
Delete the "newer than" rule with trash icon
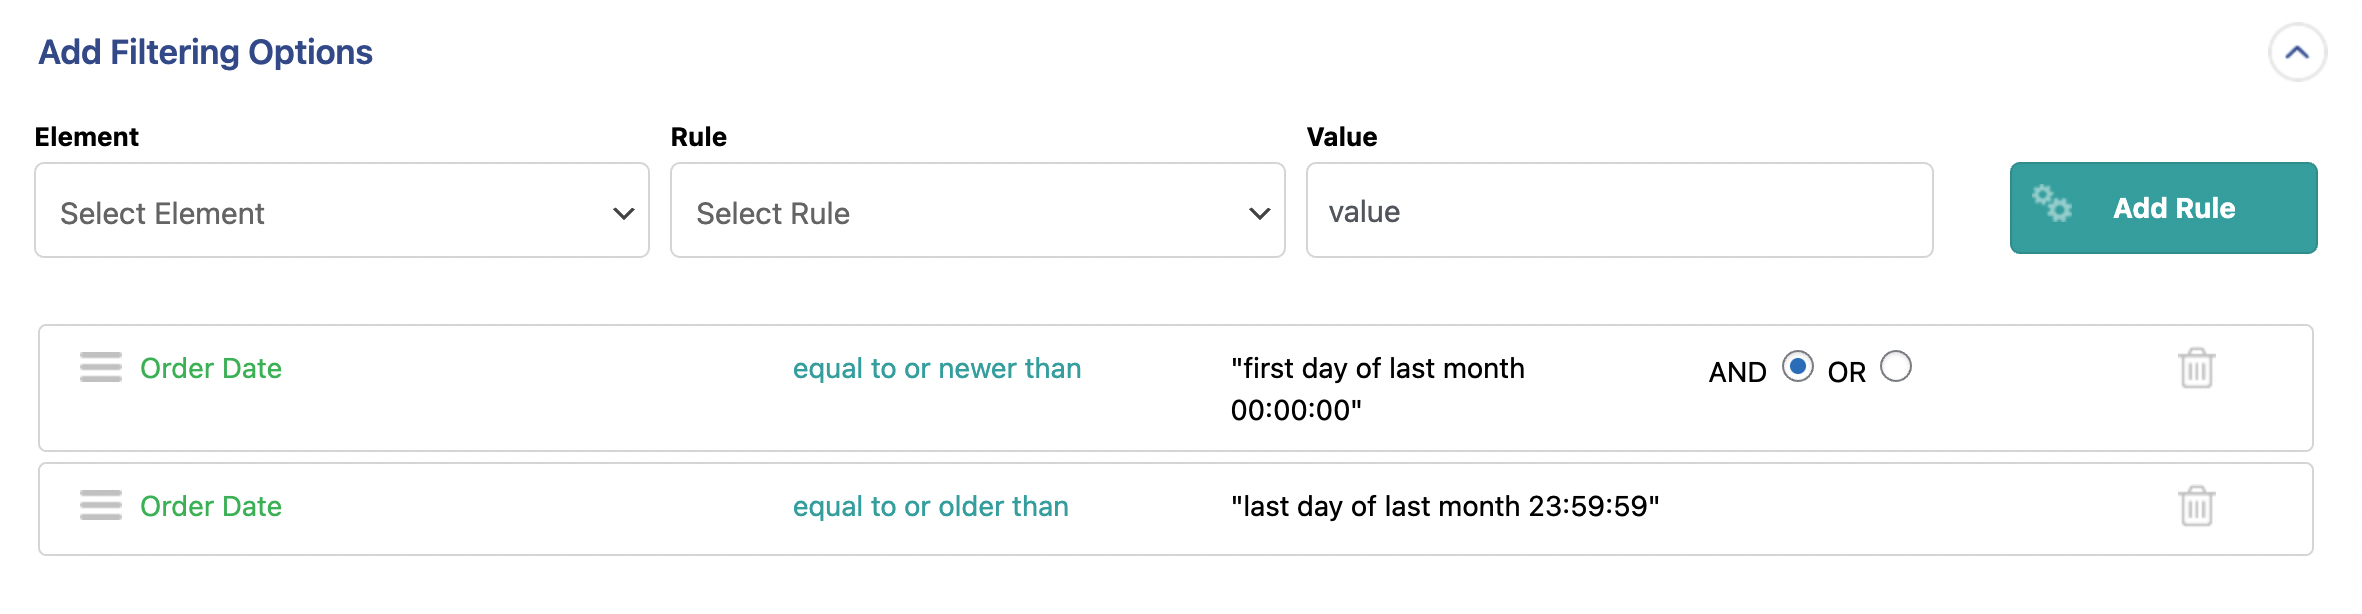click(x=2196, y=368)
